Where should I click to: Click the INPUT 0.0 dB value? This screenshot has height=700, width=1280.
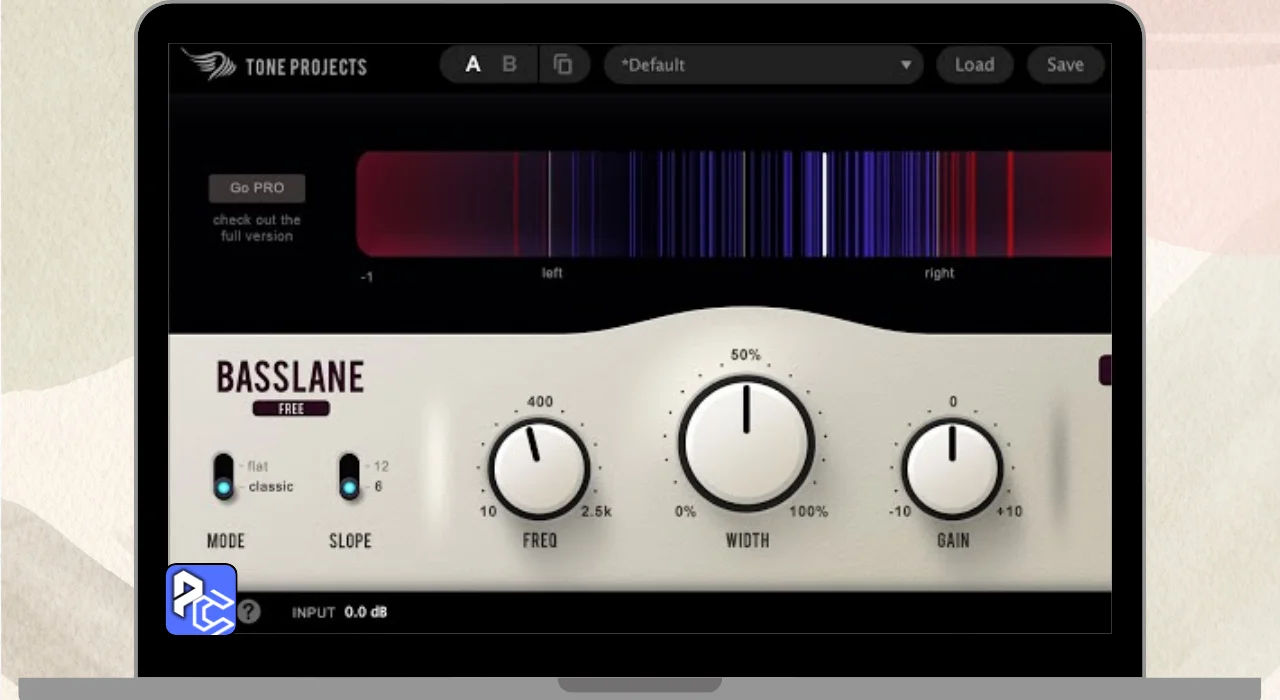click(x=366, y=612)
